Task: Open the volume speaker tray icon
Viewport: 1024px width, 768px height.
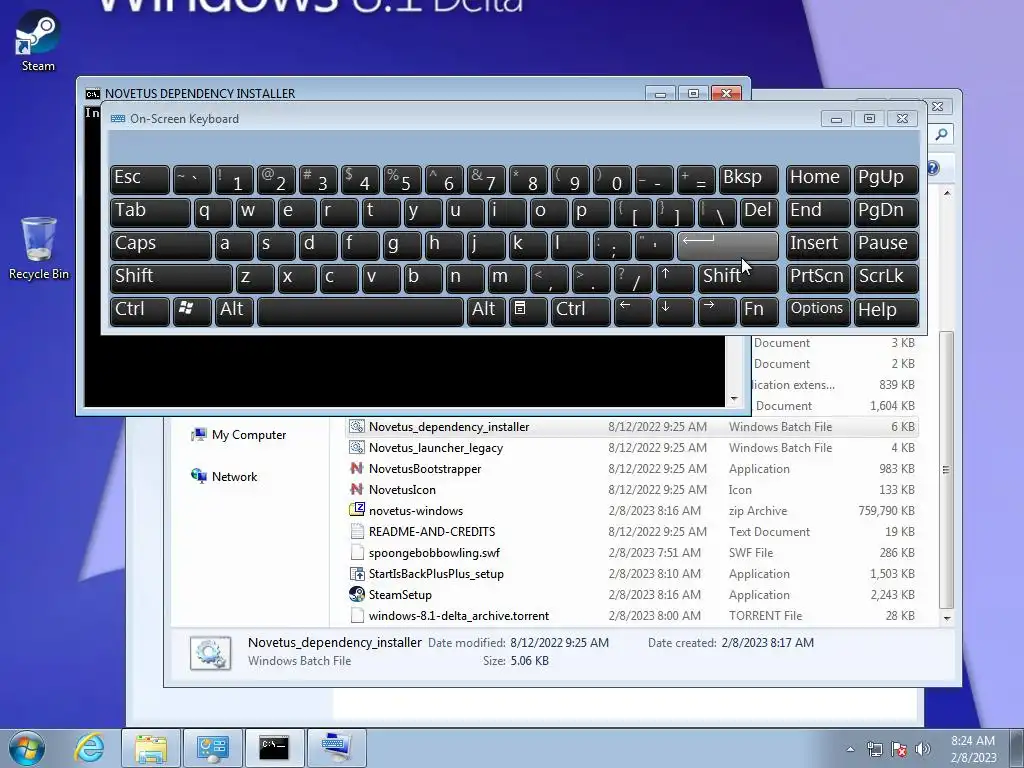Action: click(923, 749)
